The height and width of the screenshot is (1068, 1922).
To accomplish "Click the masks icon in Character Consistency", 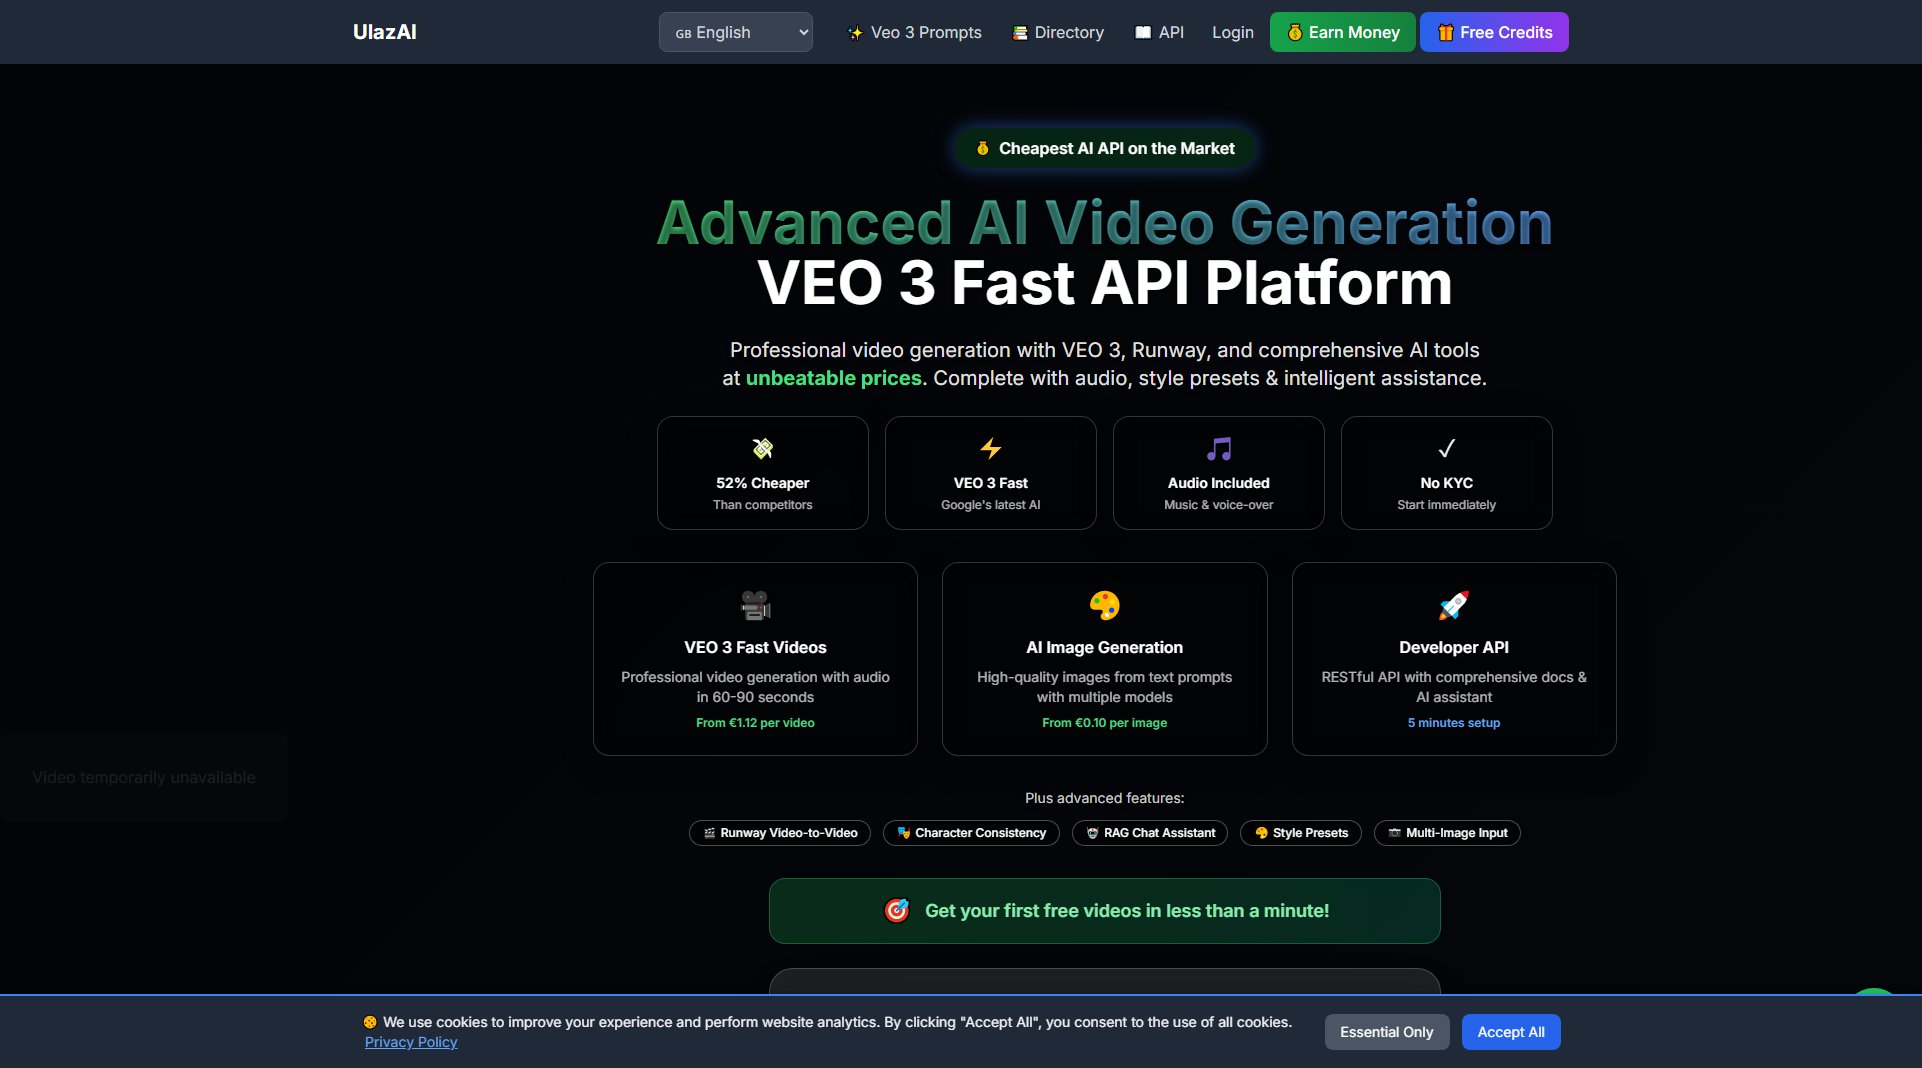I will 904,833.
